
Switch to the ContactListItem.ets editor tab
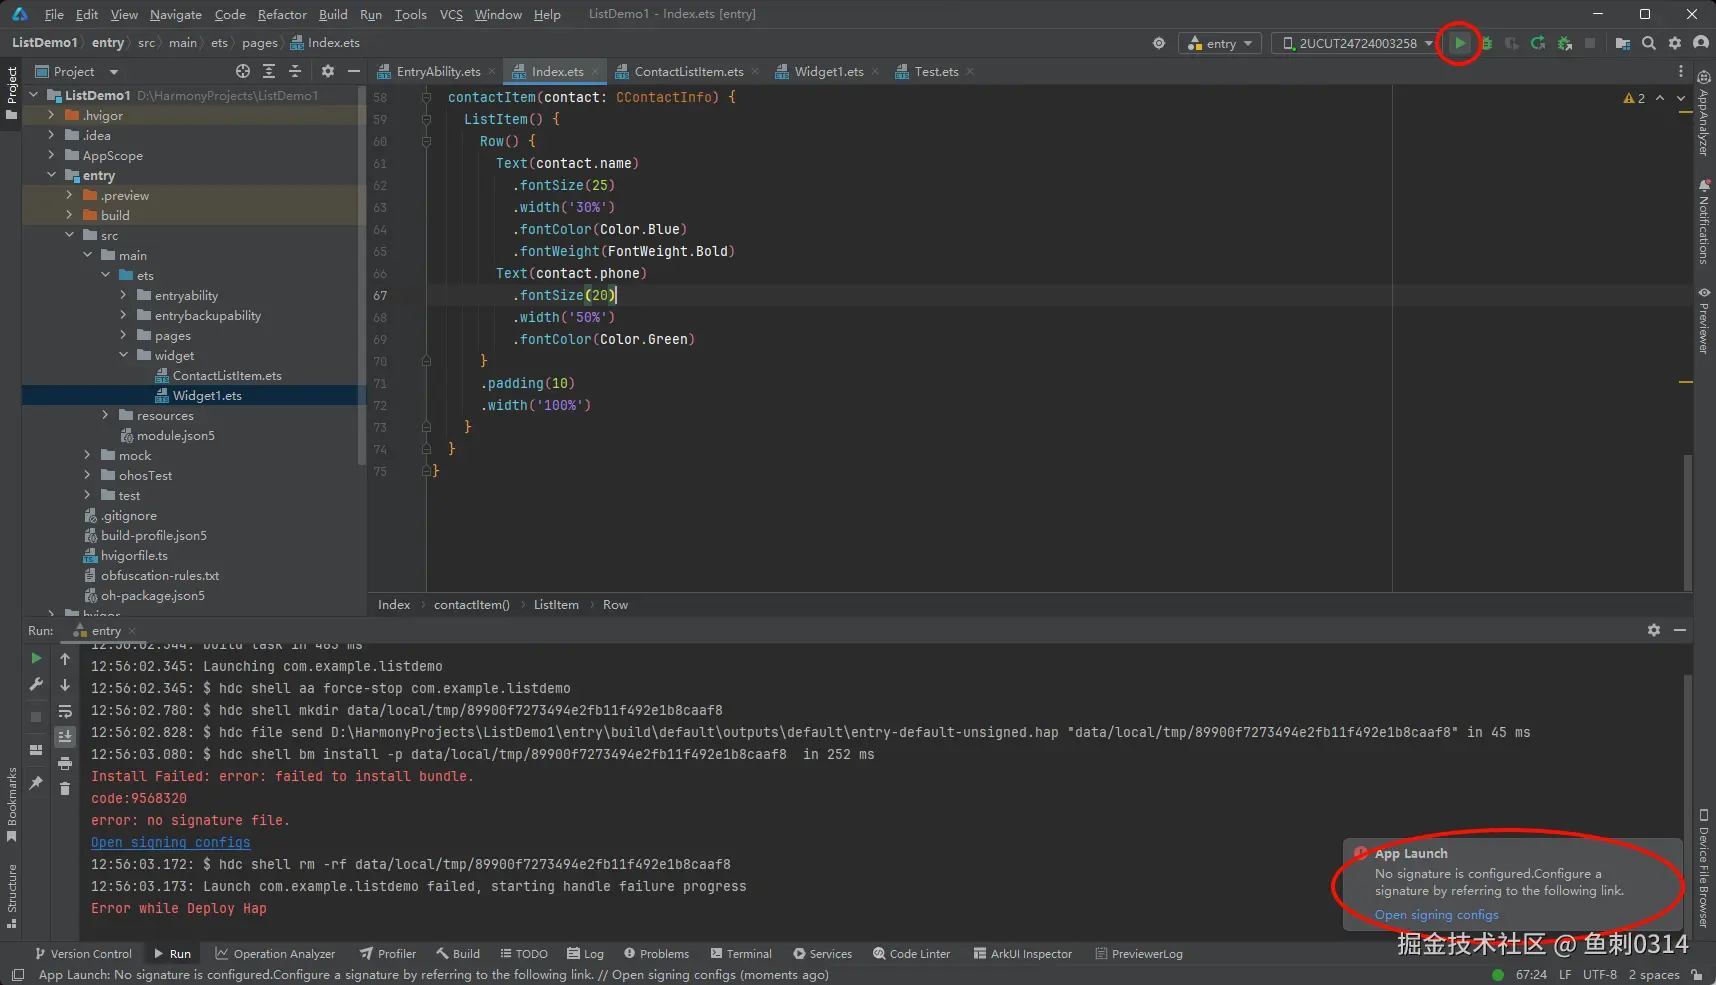coord(688,71)
